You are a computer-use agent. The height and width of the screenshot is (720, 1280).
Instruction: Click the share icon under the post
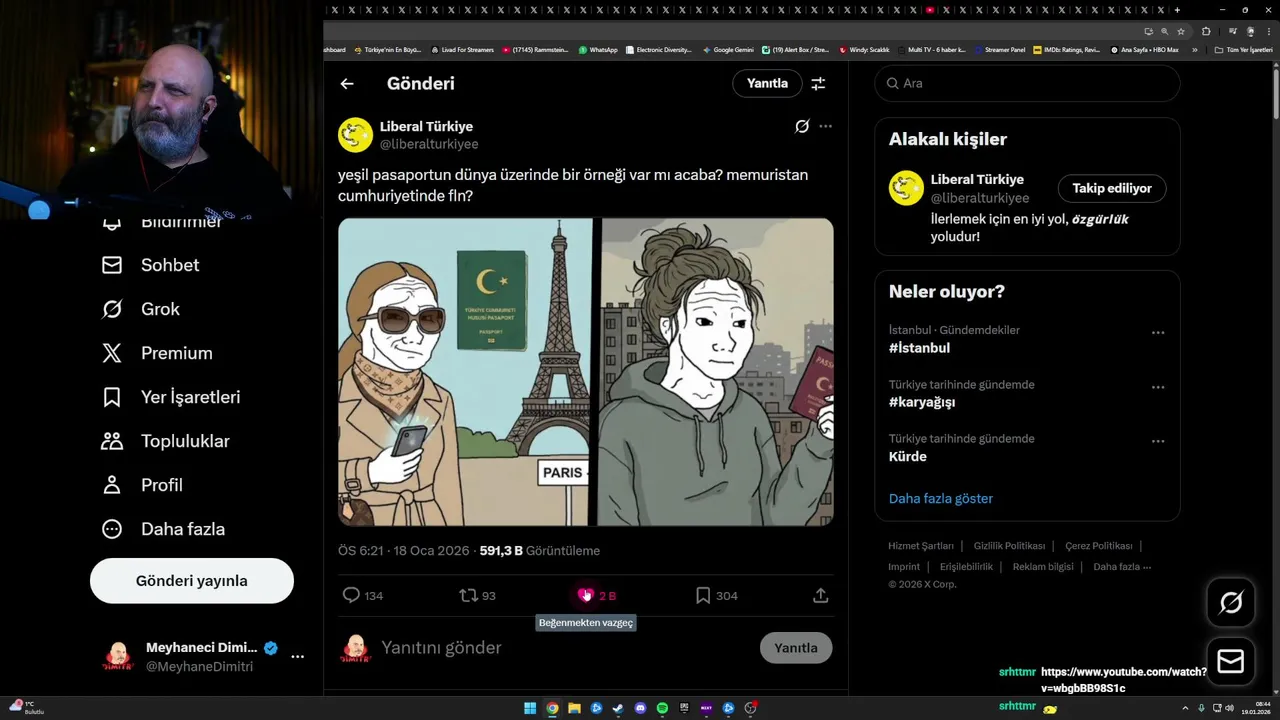point(820,595)
